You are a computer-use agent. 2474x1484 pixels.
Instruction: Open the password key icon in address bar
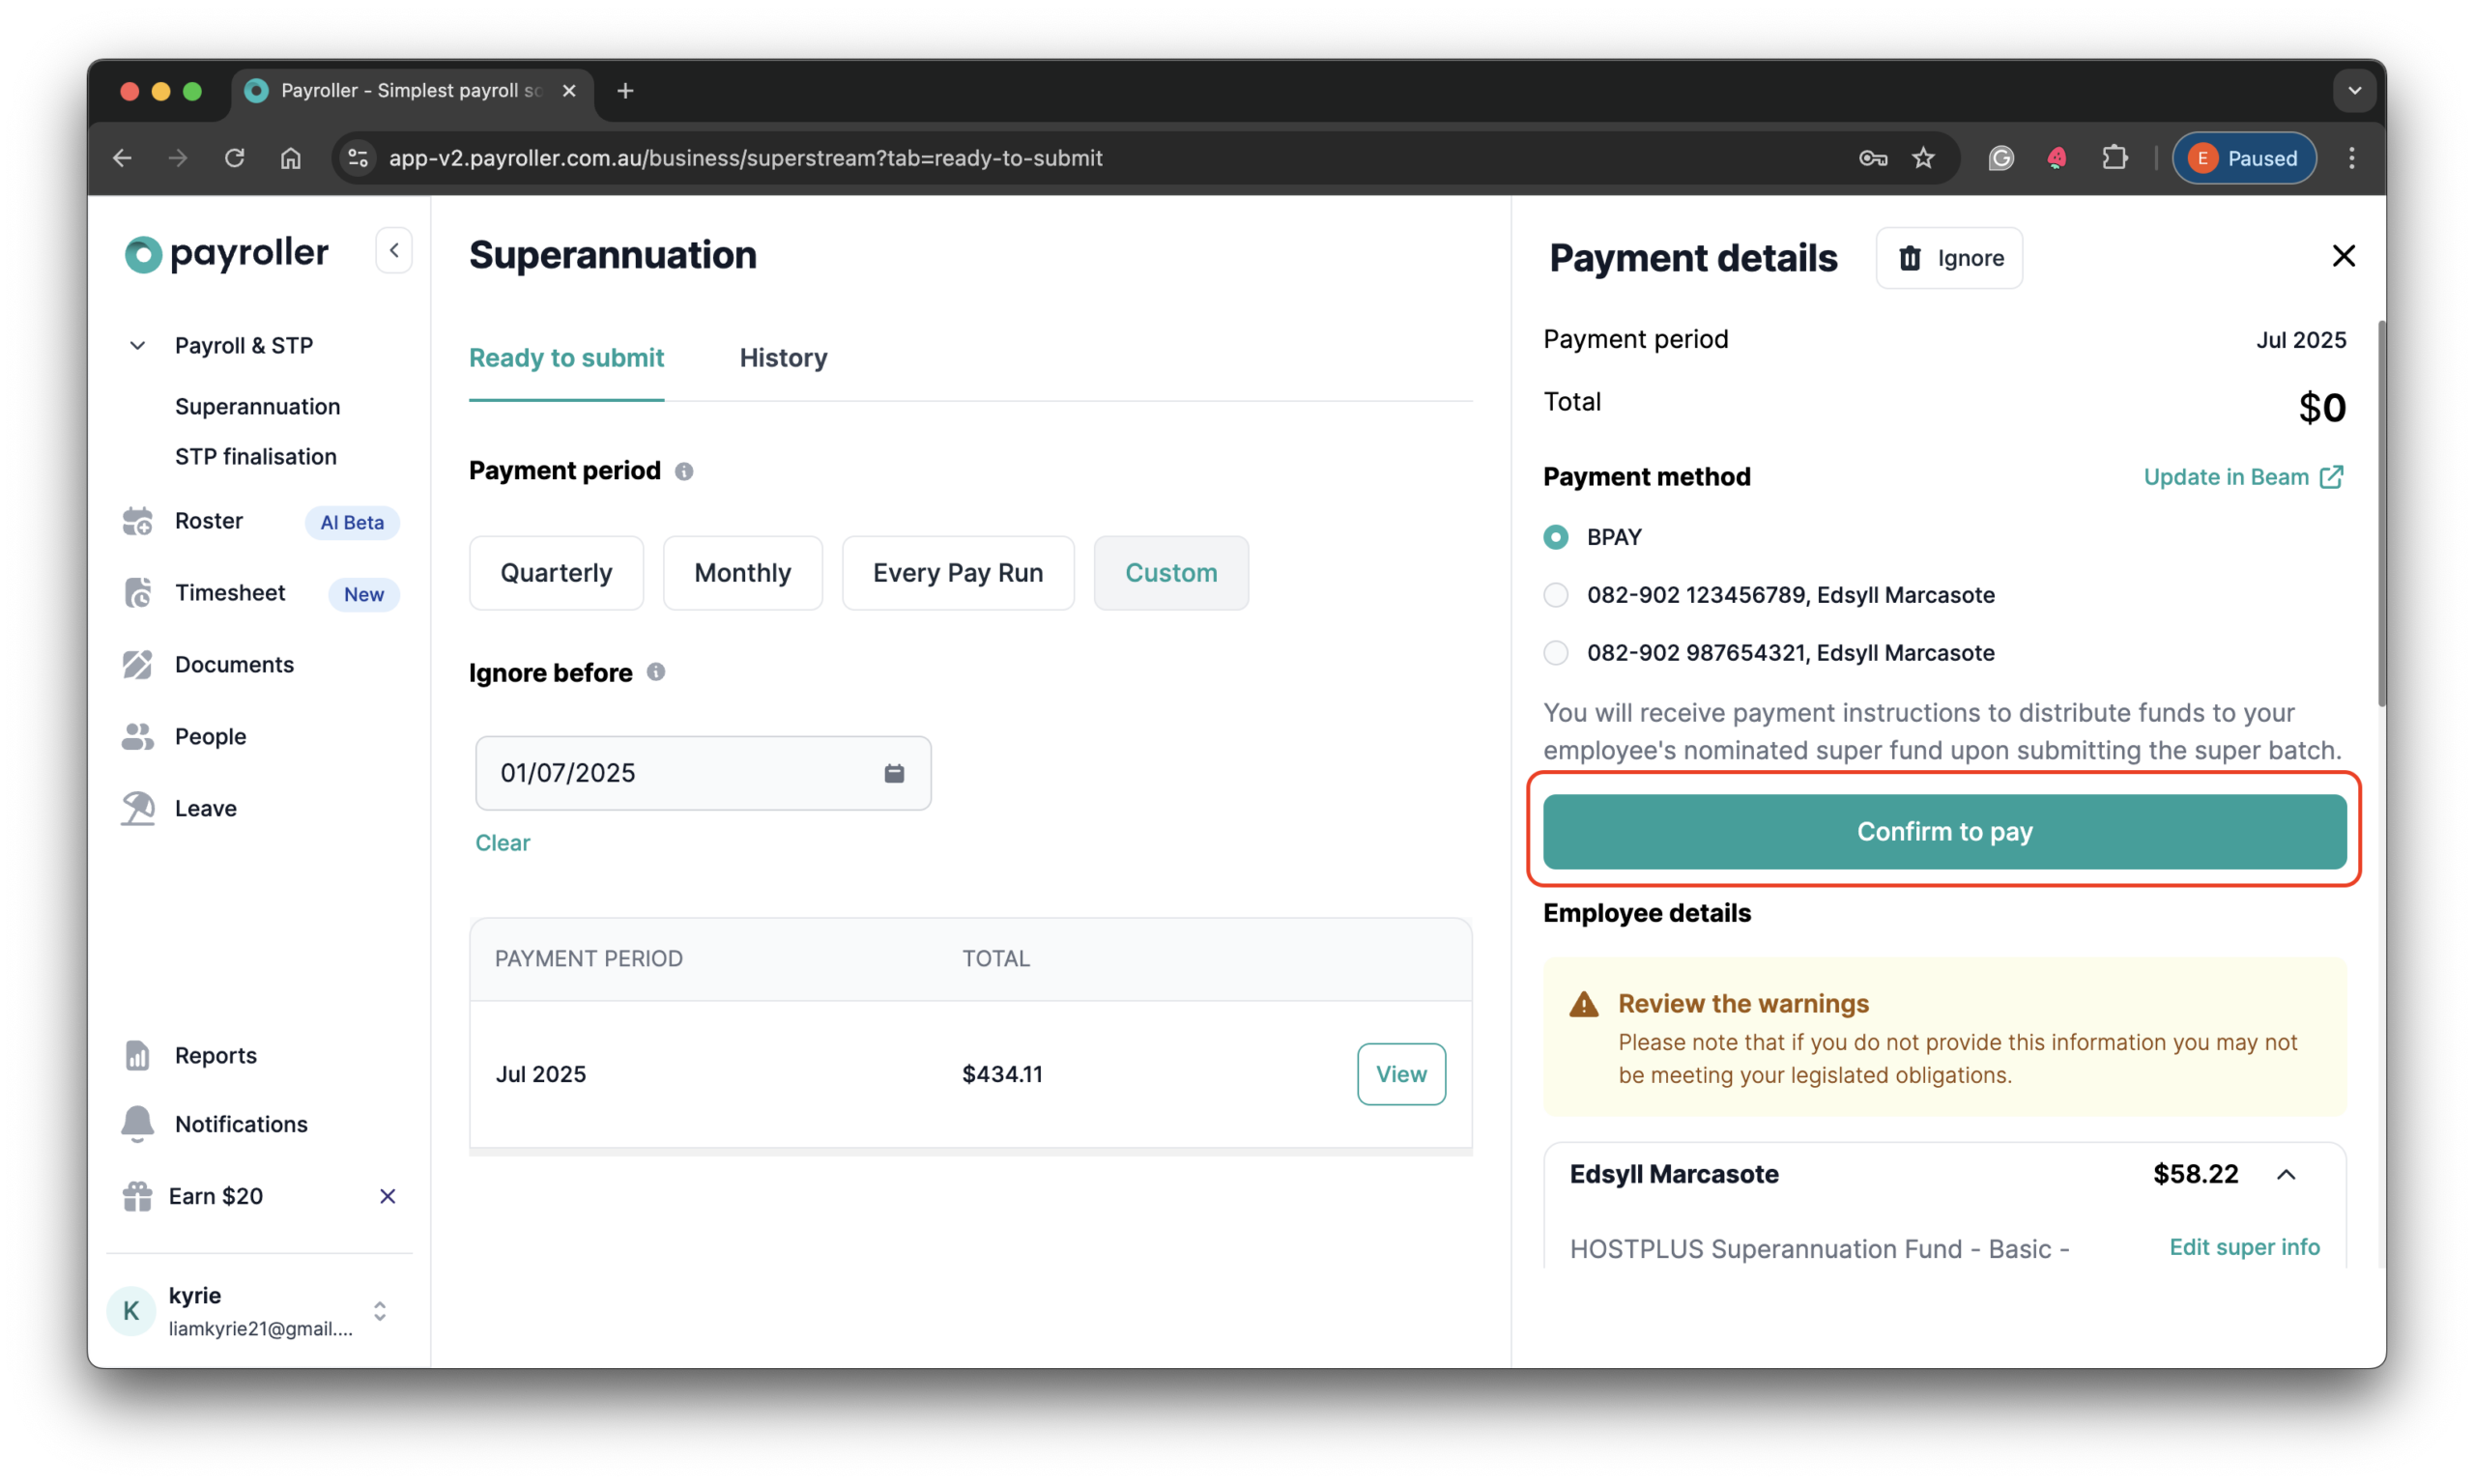pyautogui.click(x=1872, y=158)
